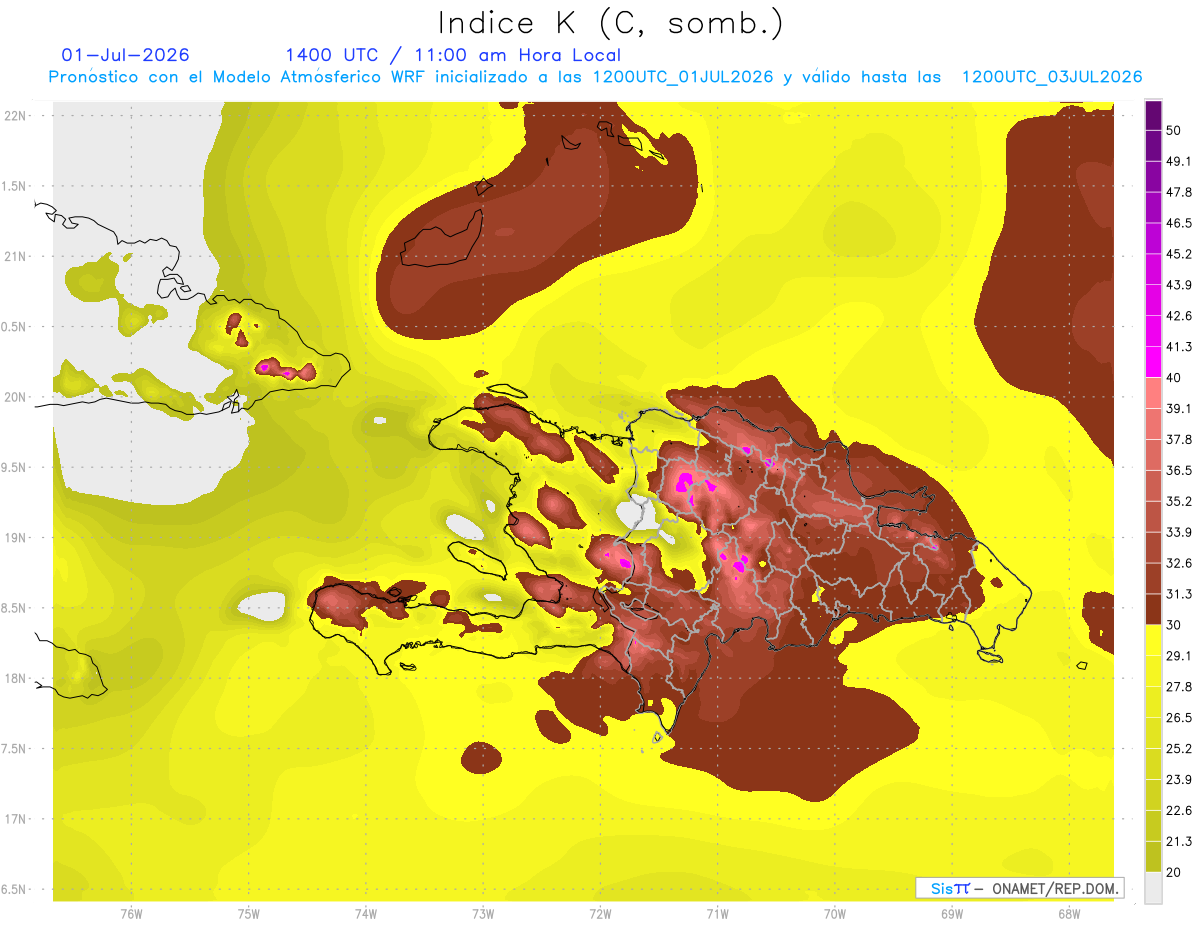Click the colorbar value "27.8"
This screenshot has height=927, width=1200.
[x=1179, y=687]
